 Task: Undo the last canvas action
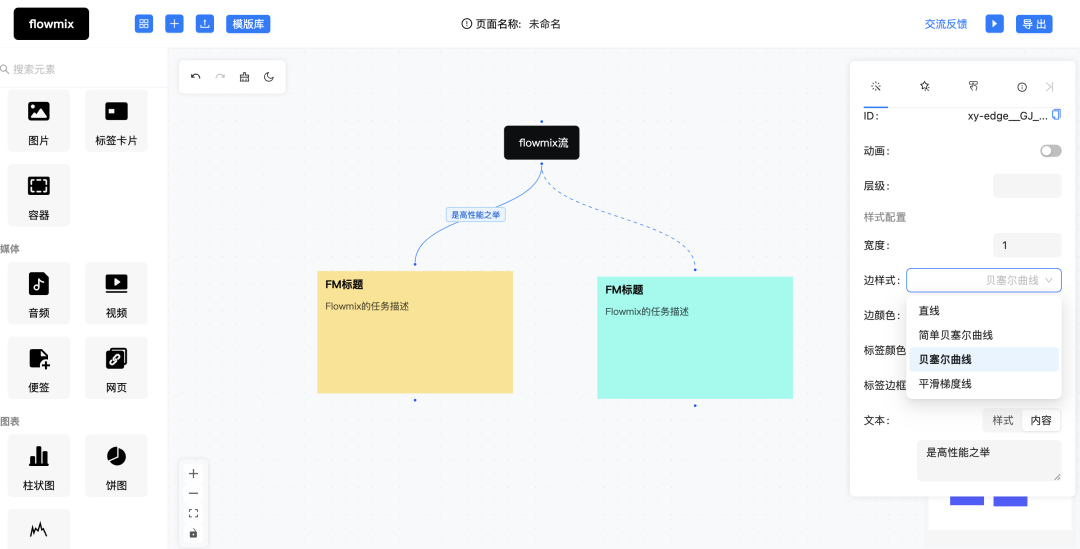pos(196,77)
